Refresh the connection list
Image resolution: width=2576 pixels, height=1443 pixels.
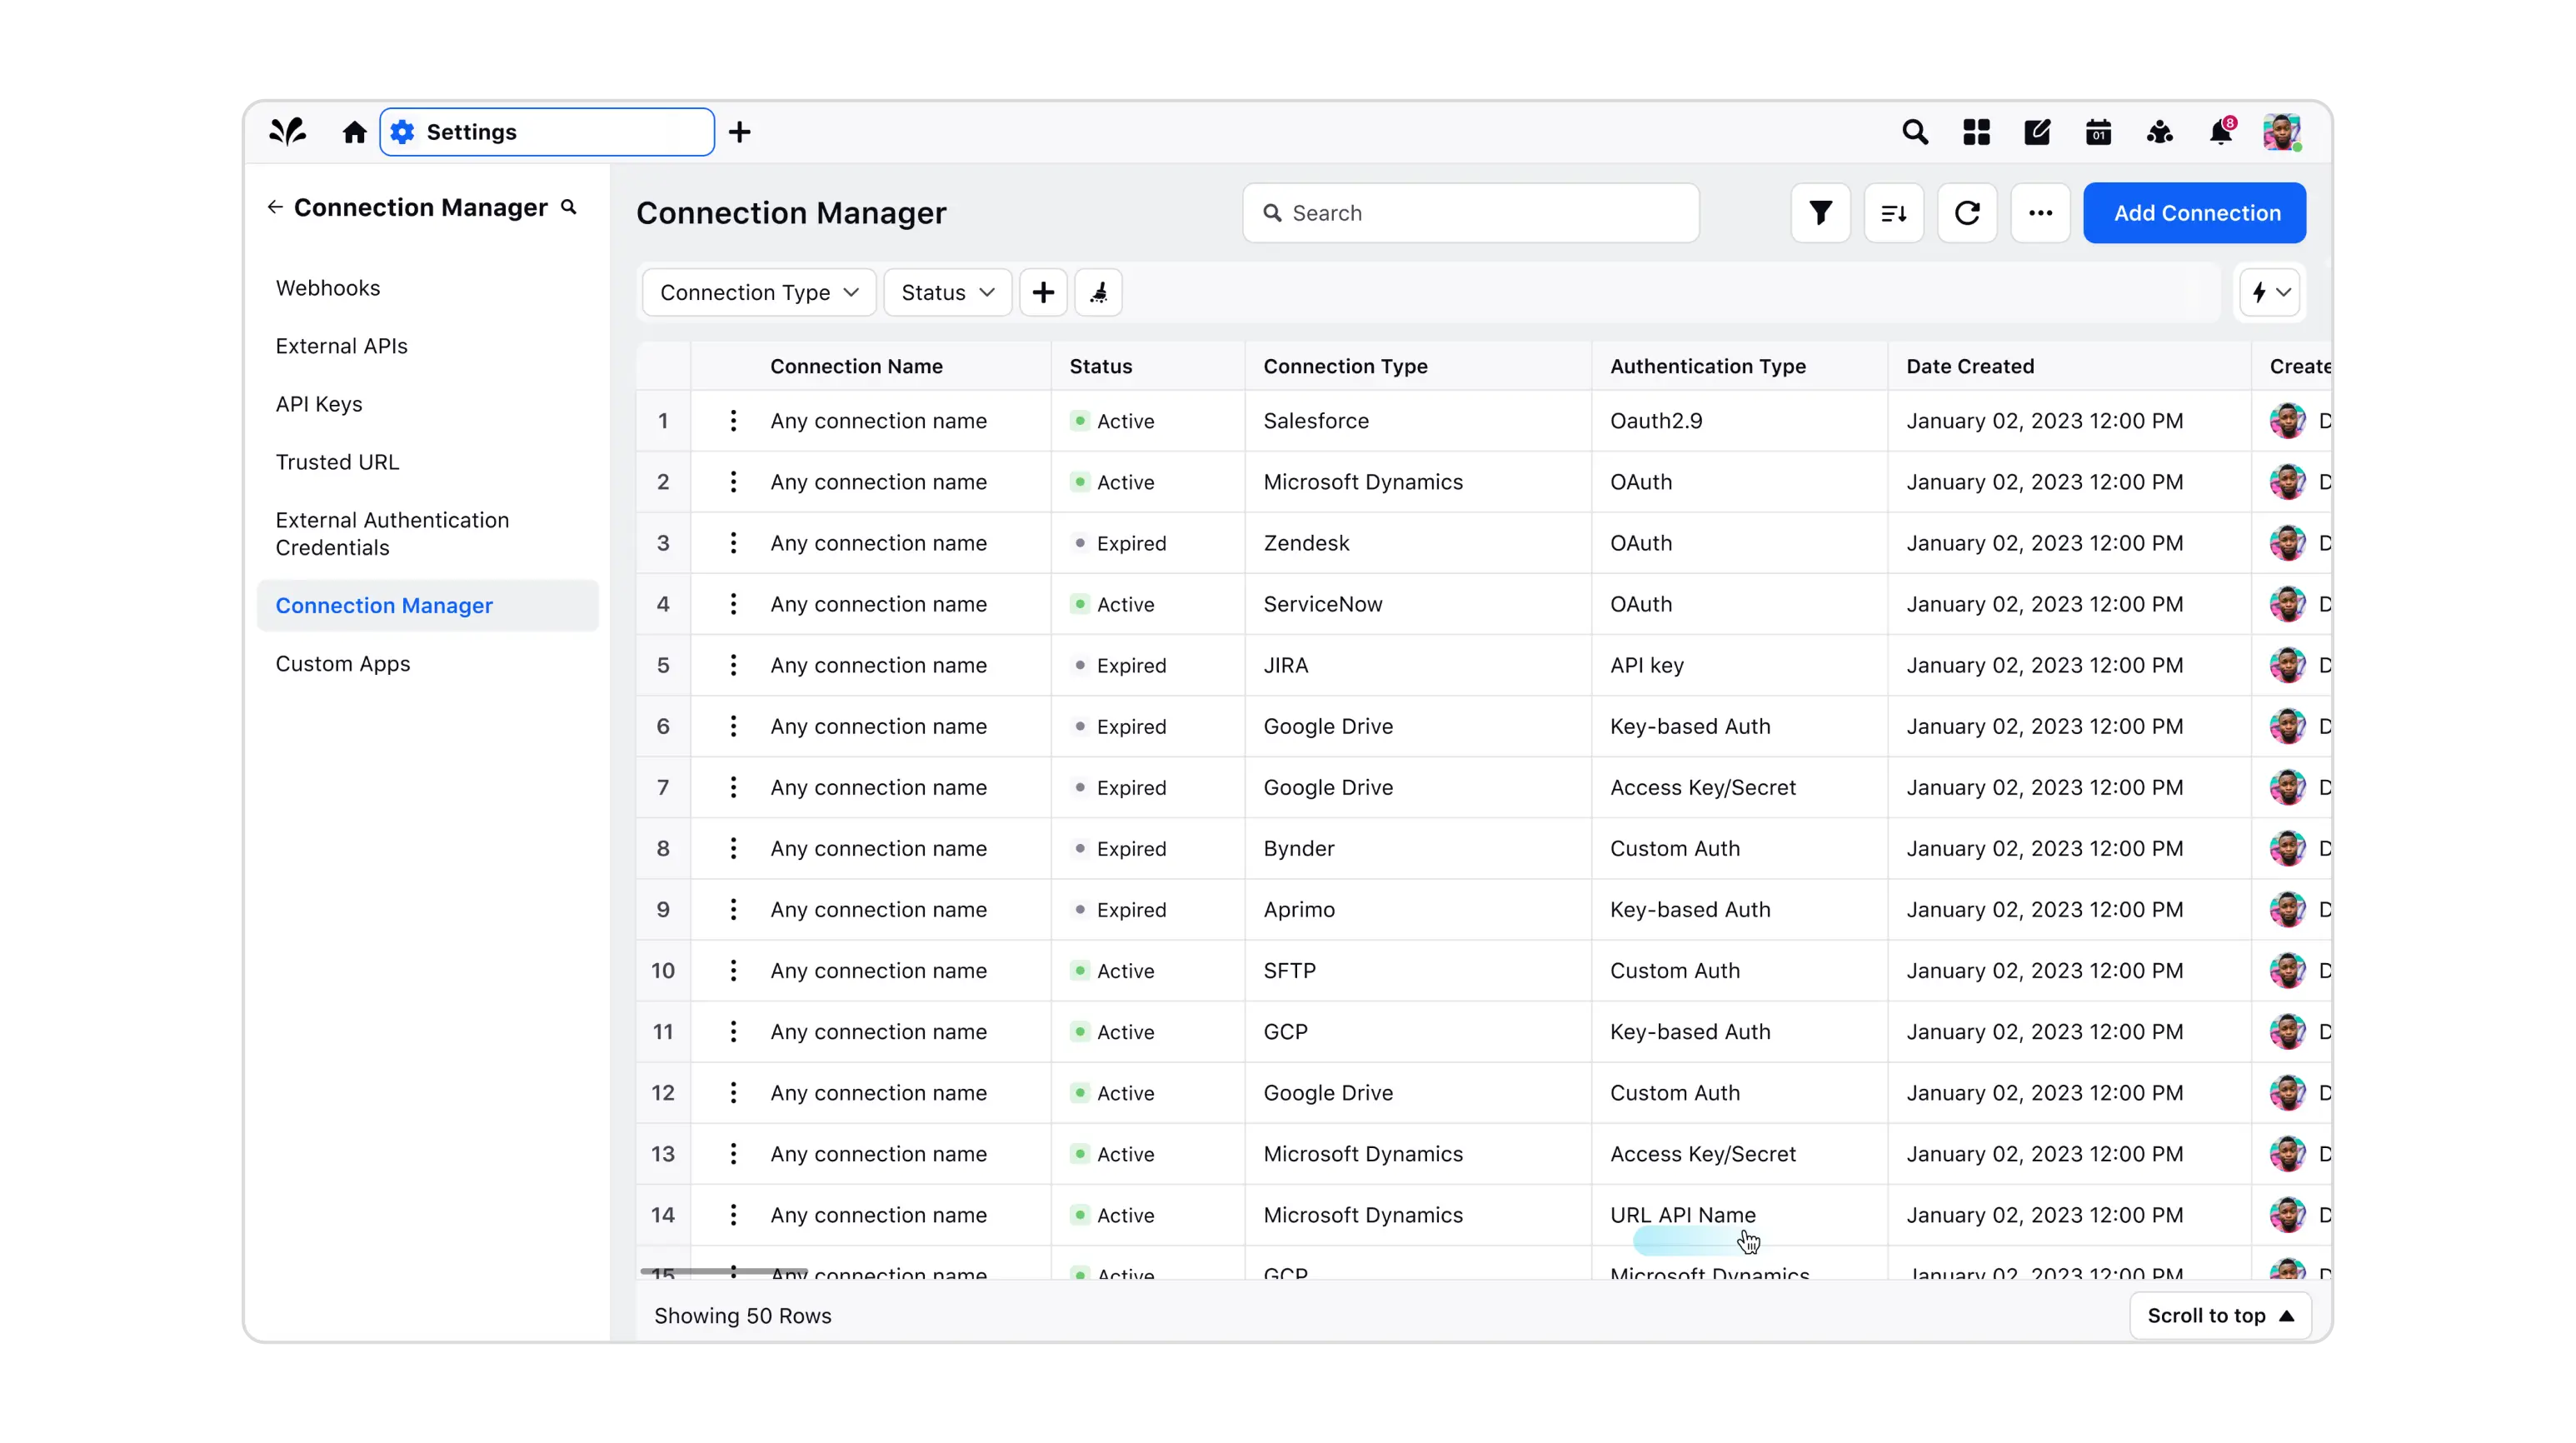point(1967,213)
